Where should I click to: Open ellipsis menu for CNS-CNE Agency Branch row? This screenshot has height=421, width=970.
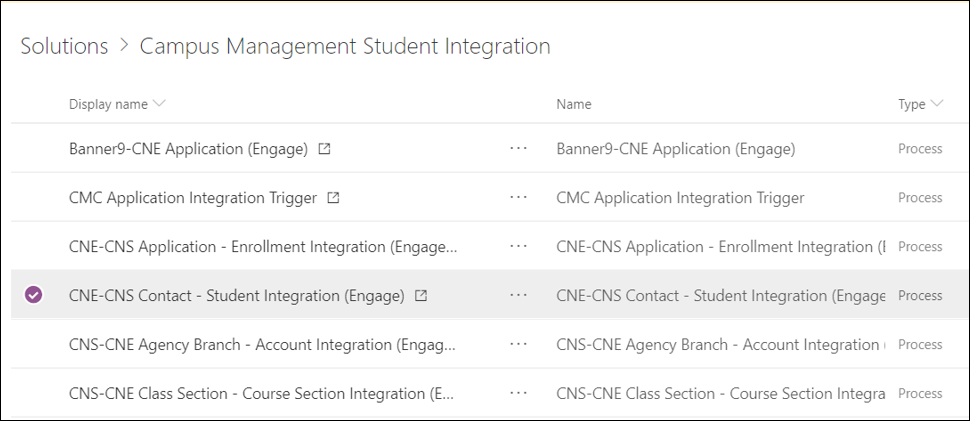(x=518, y=345)
